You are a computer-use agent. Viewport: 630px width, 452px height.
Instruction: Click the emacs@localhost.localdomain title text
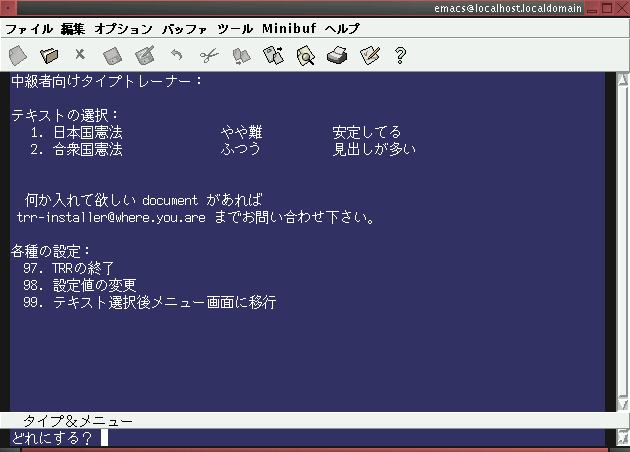pyautogui.click(x=508, y=8)
